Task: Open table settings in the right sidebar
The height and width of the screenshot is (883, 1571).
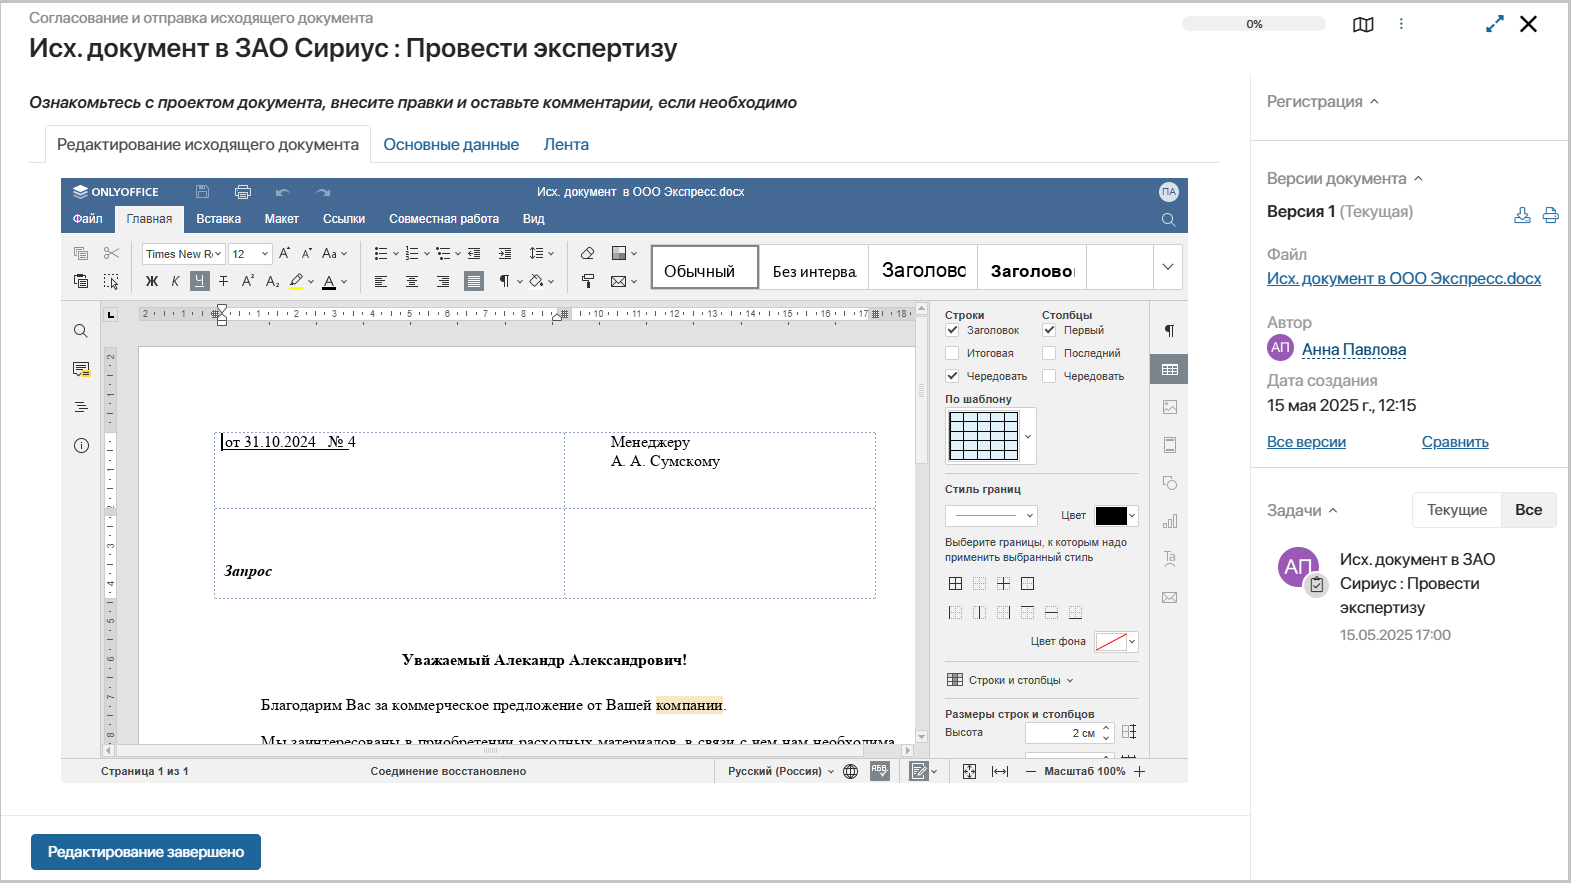Action: pyautogui.click(x=1169, y=369)
